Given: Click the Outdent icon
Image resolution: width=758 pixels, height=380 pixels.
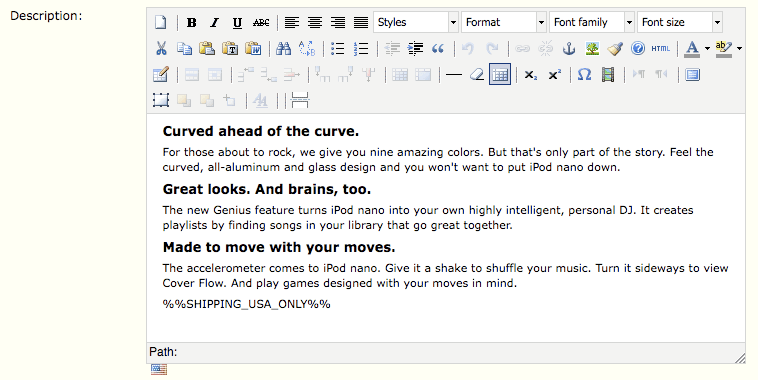Looking at the screenshot, I should point(392,48).
